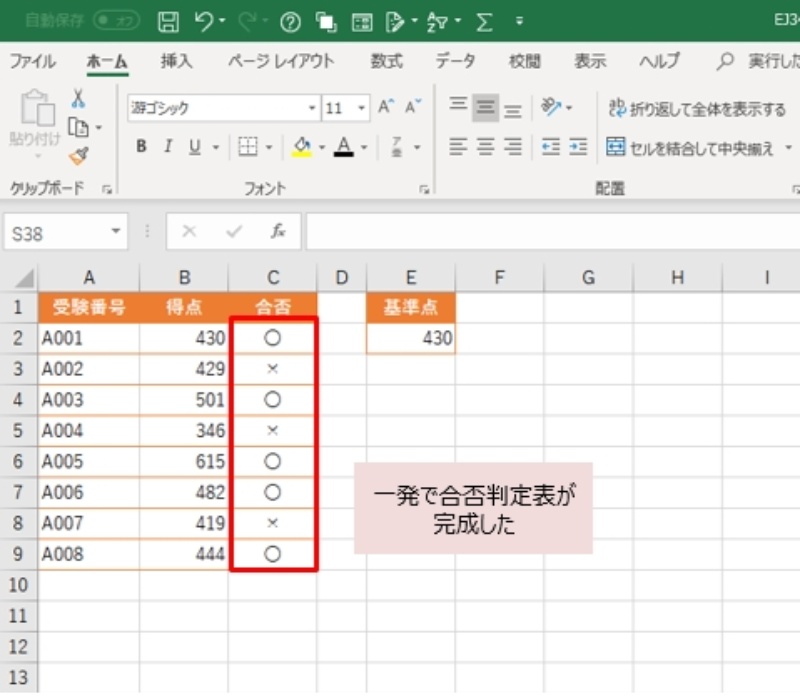Screen dimensions: 800x696
Task: Apply center horizontal alignment
Action: pos(486,147)
